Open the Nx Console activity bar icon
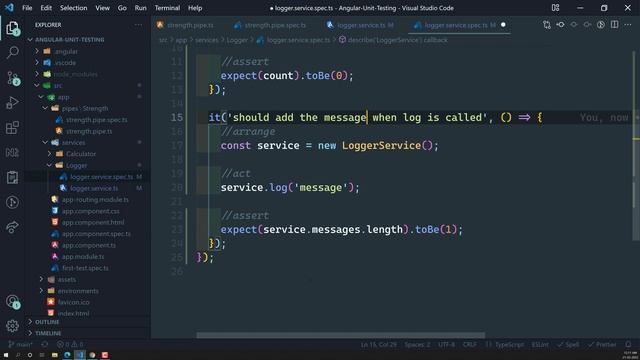The image size is (640, 360). [12, 153]
